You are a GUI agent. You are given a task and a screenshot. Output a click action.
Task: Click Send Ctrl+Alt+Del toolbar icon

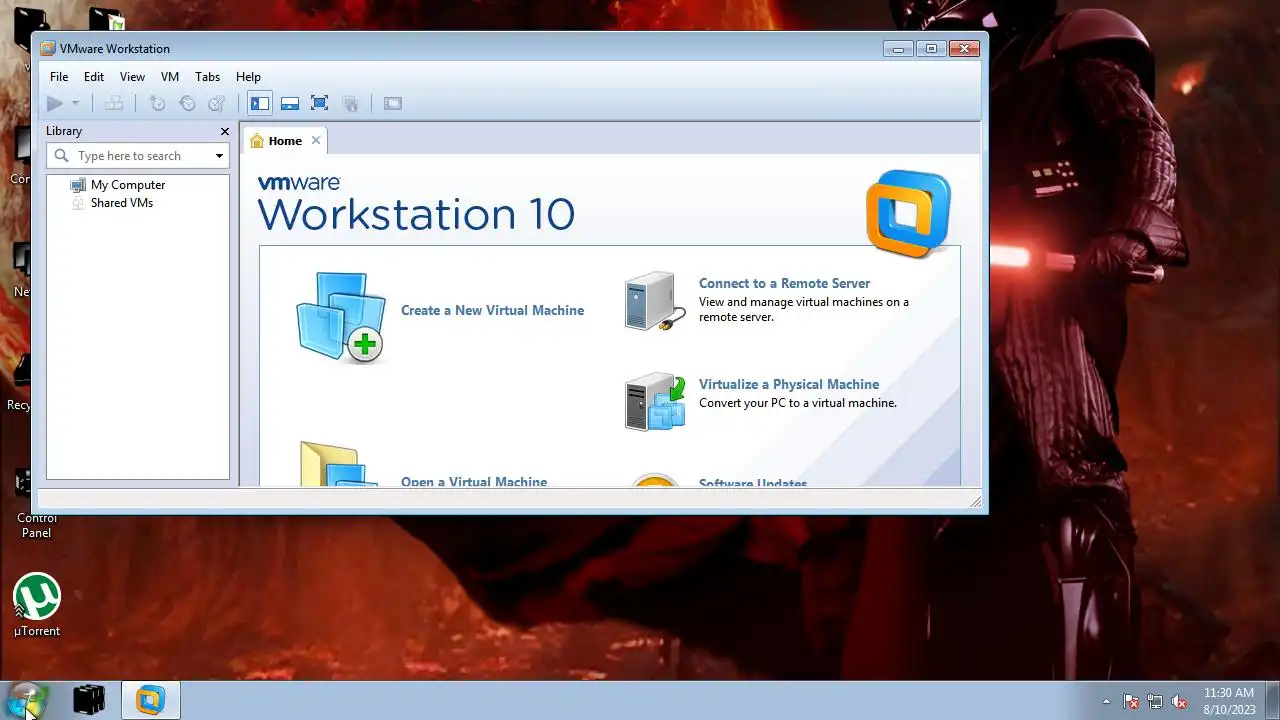tap(114, 103)
